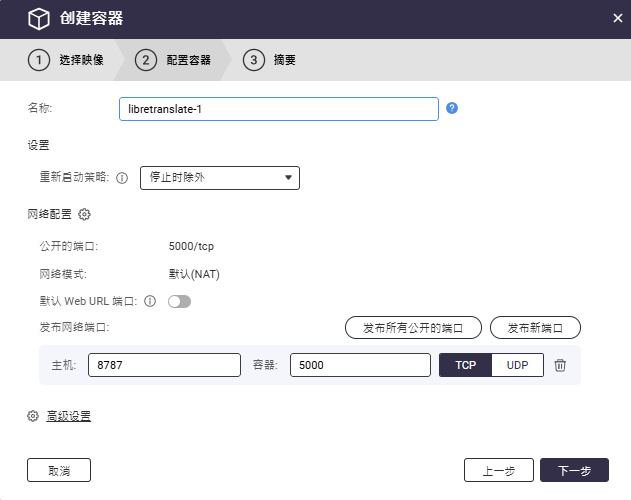Click the help icon beside container name
Viewport: 631px width, 500px height.
click(x=452, y=108)
